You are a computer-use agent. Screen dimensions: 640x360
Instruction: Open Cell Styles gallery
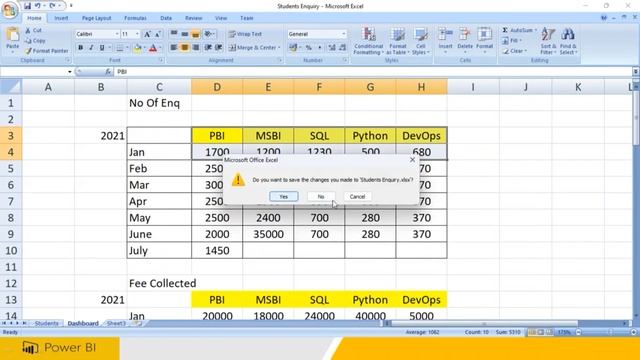tap(420, 41)
